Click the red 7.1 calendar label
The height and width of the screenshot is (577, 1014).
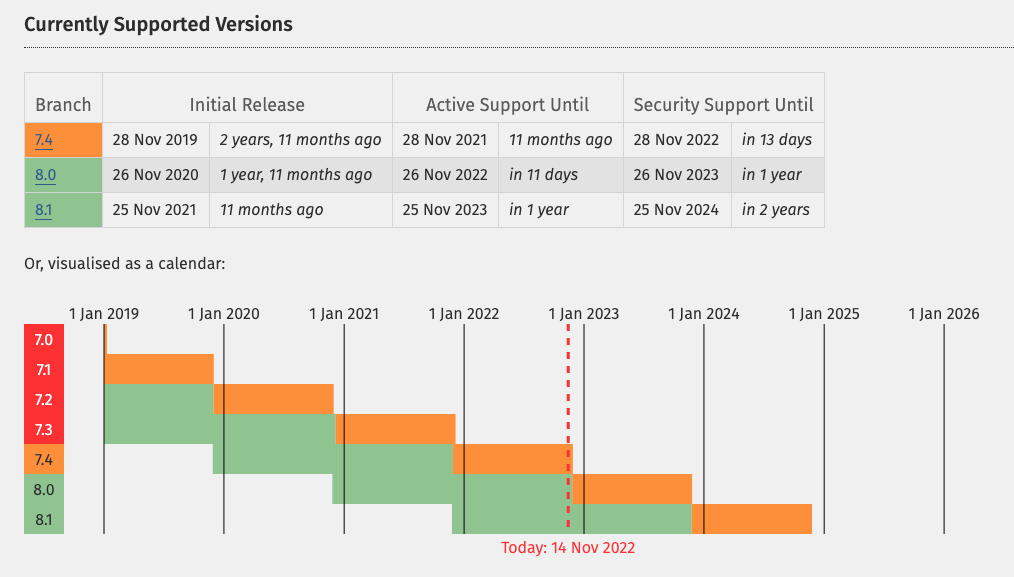tap(44, 369)
